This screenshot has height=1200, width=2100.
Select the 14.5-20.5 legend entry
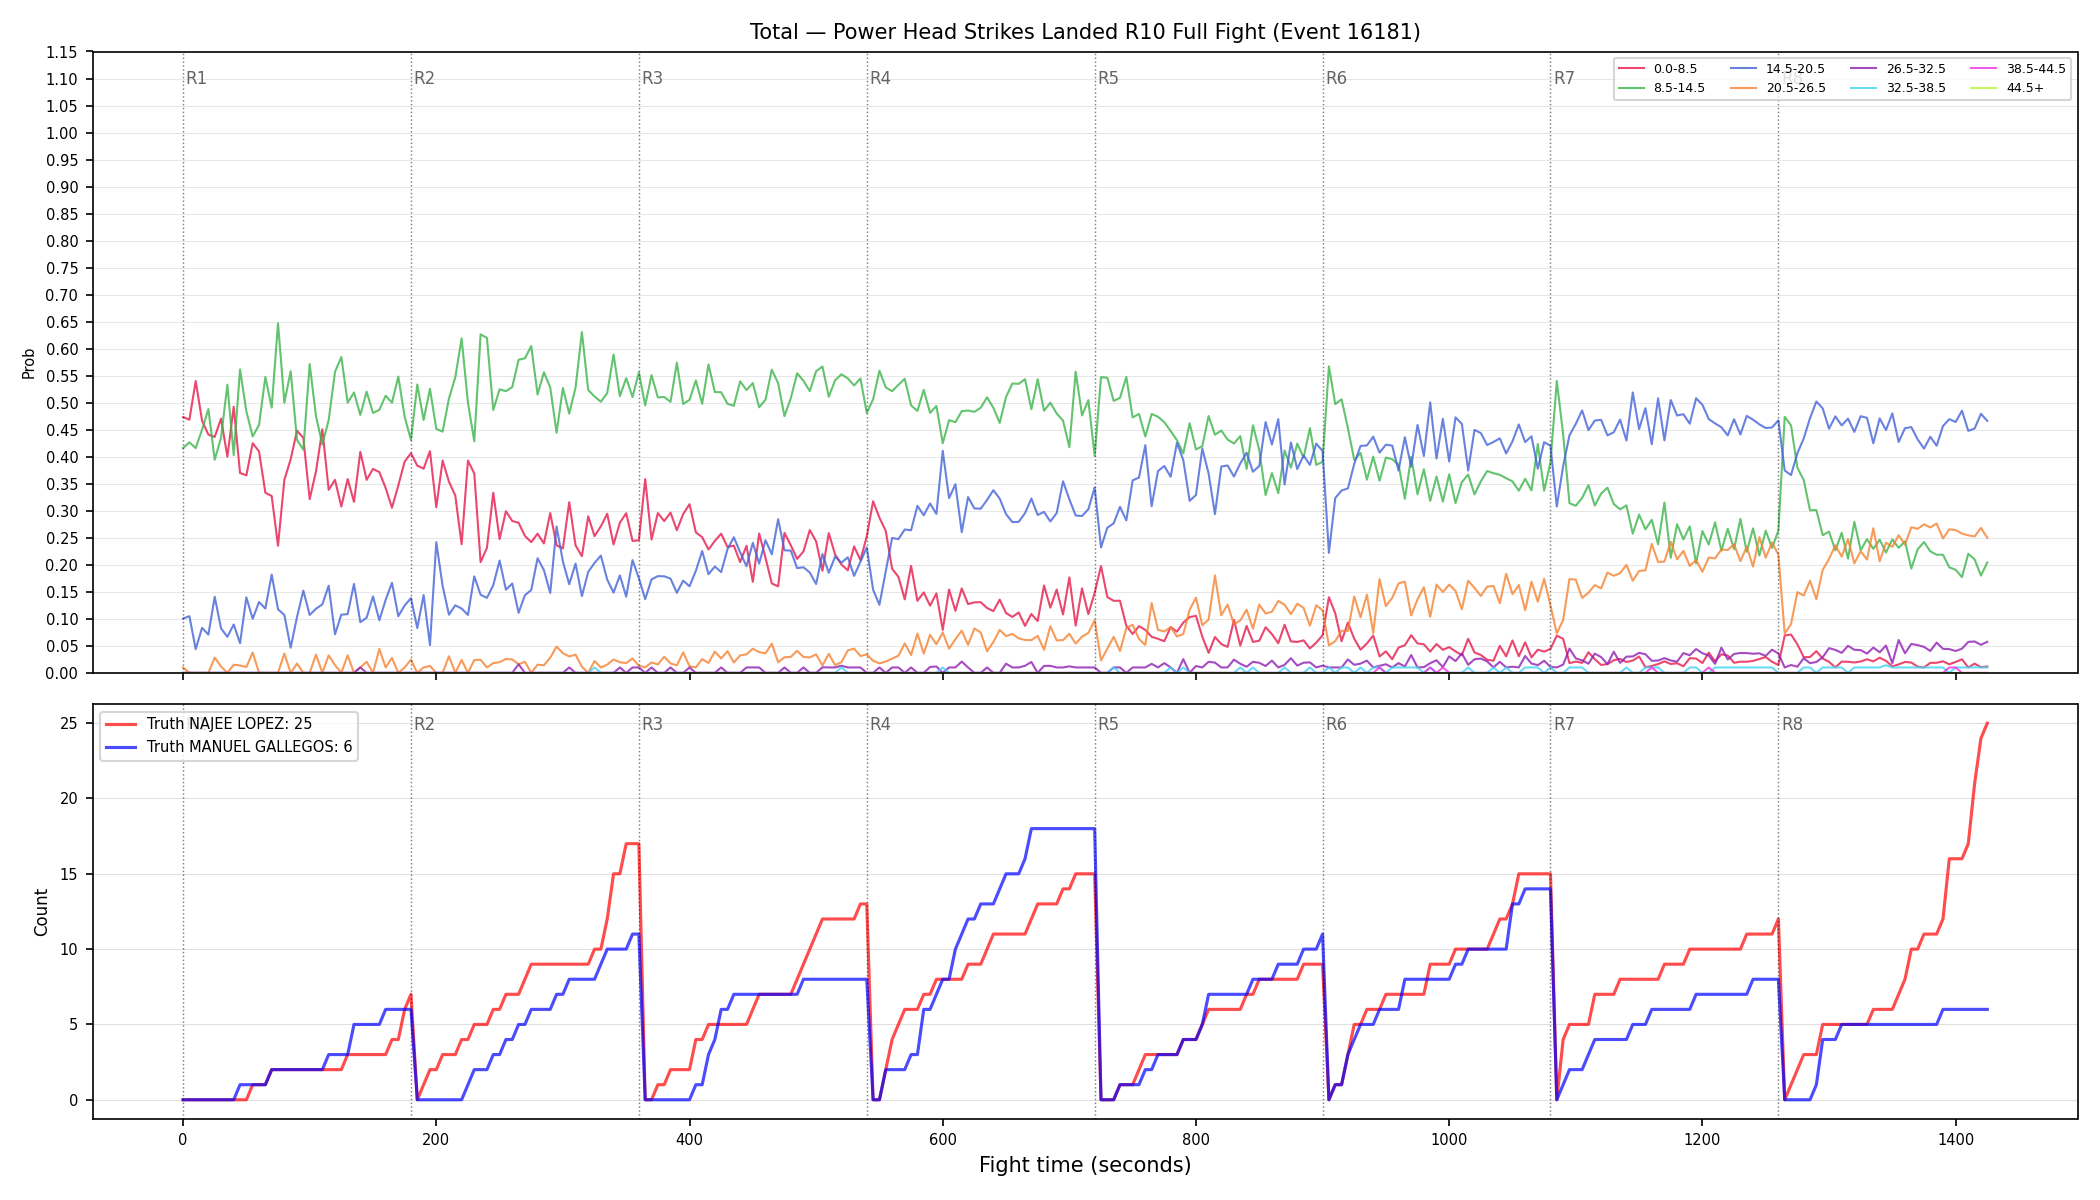pyautogui.click(x=1778, y=69)
